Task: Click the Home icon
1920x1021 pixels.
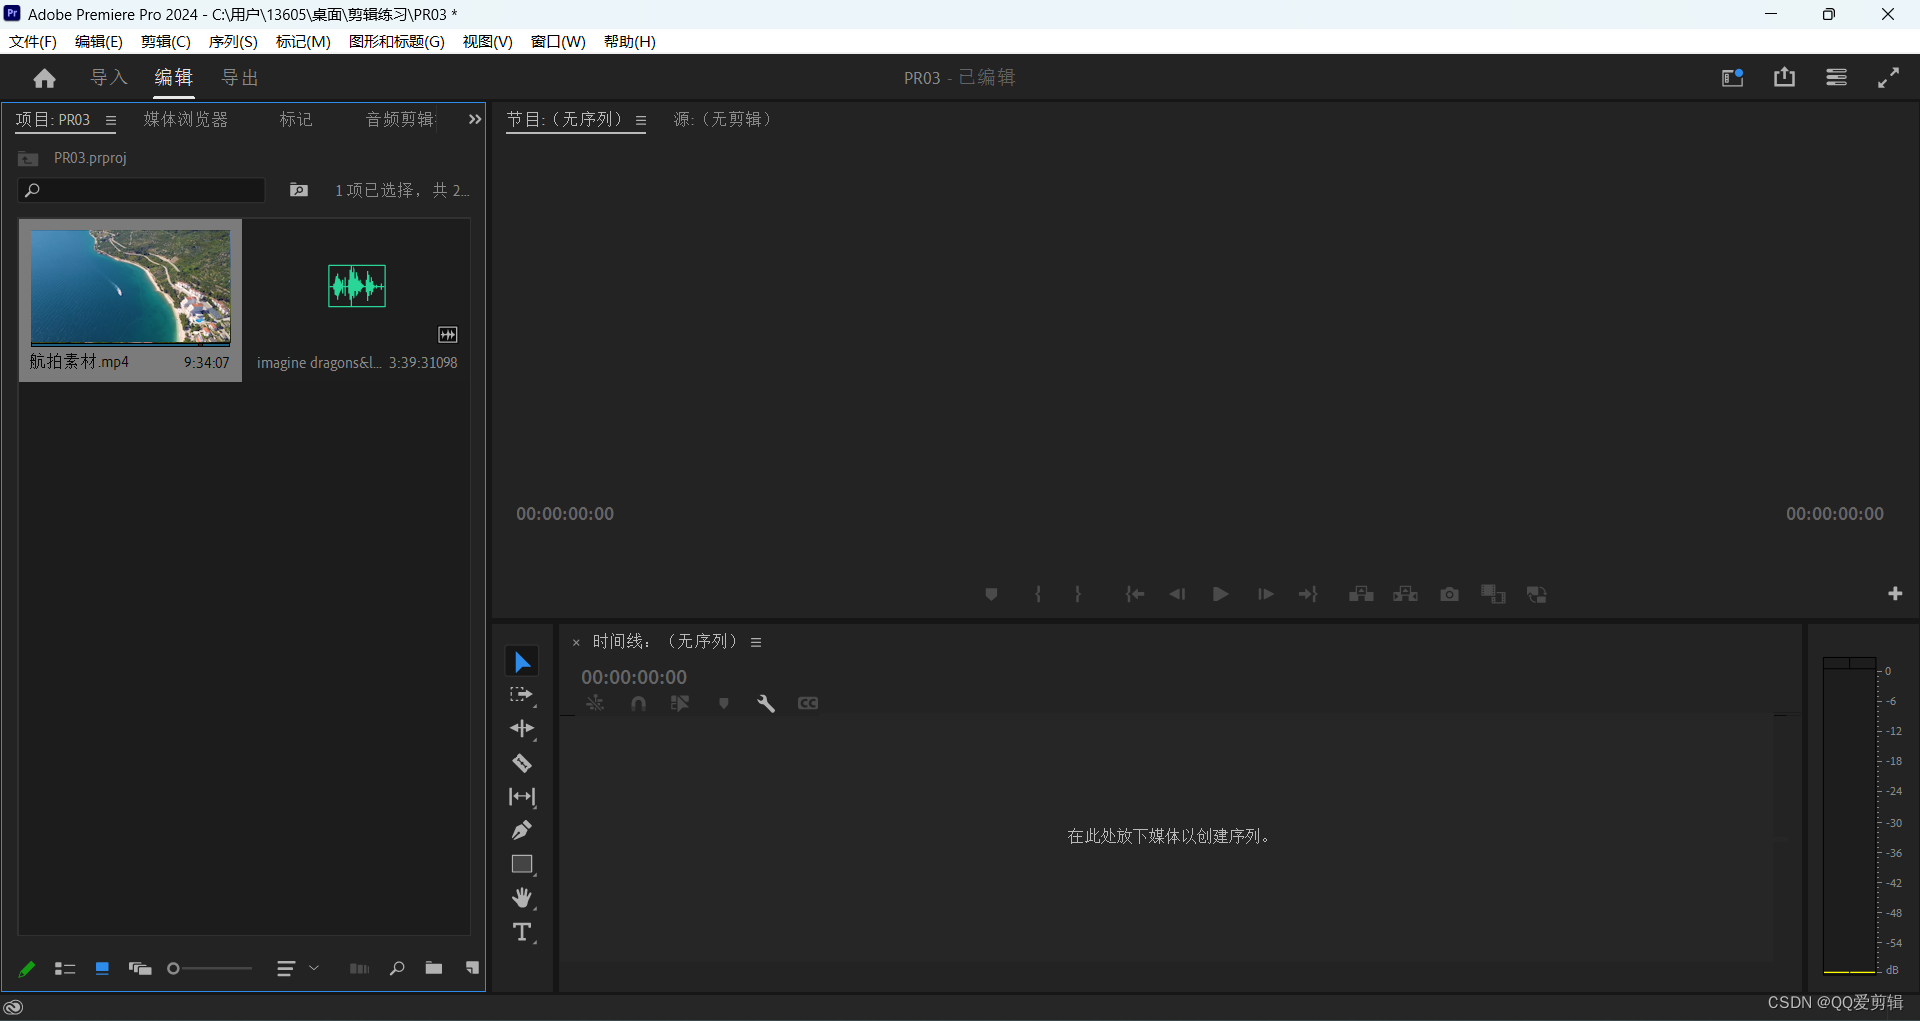Action: pos(44,78)
